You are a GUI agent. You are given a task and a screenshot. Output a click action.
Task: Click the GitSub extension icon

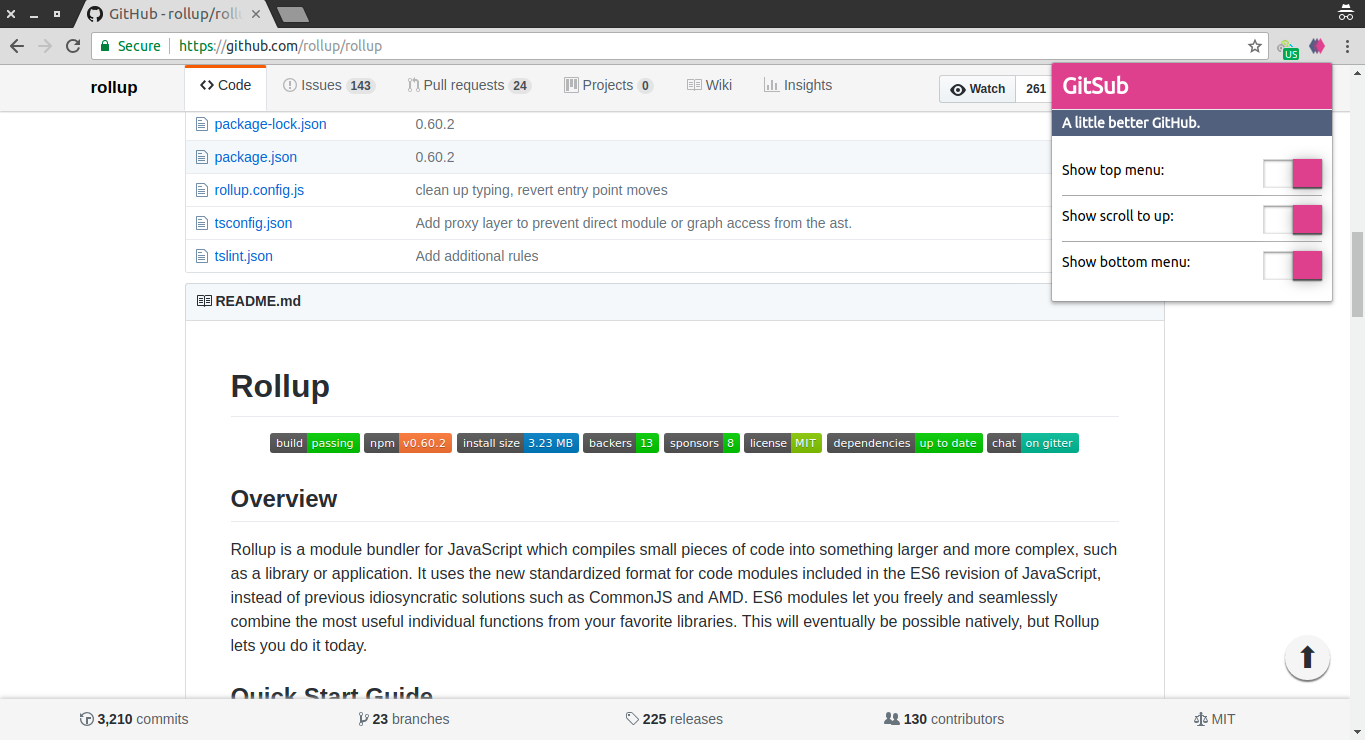pos(1317,46)
